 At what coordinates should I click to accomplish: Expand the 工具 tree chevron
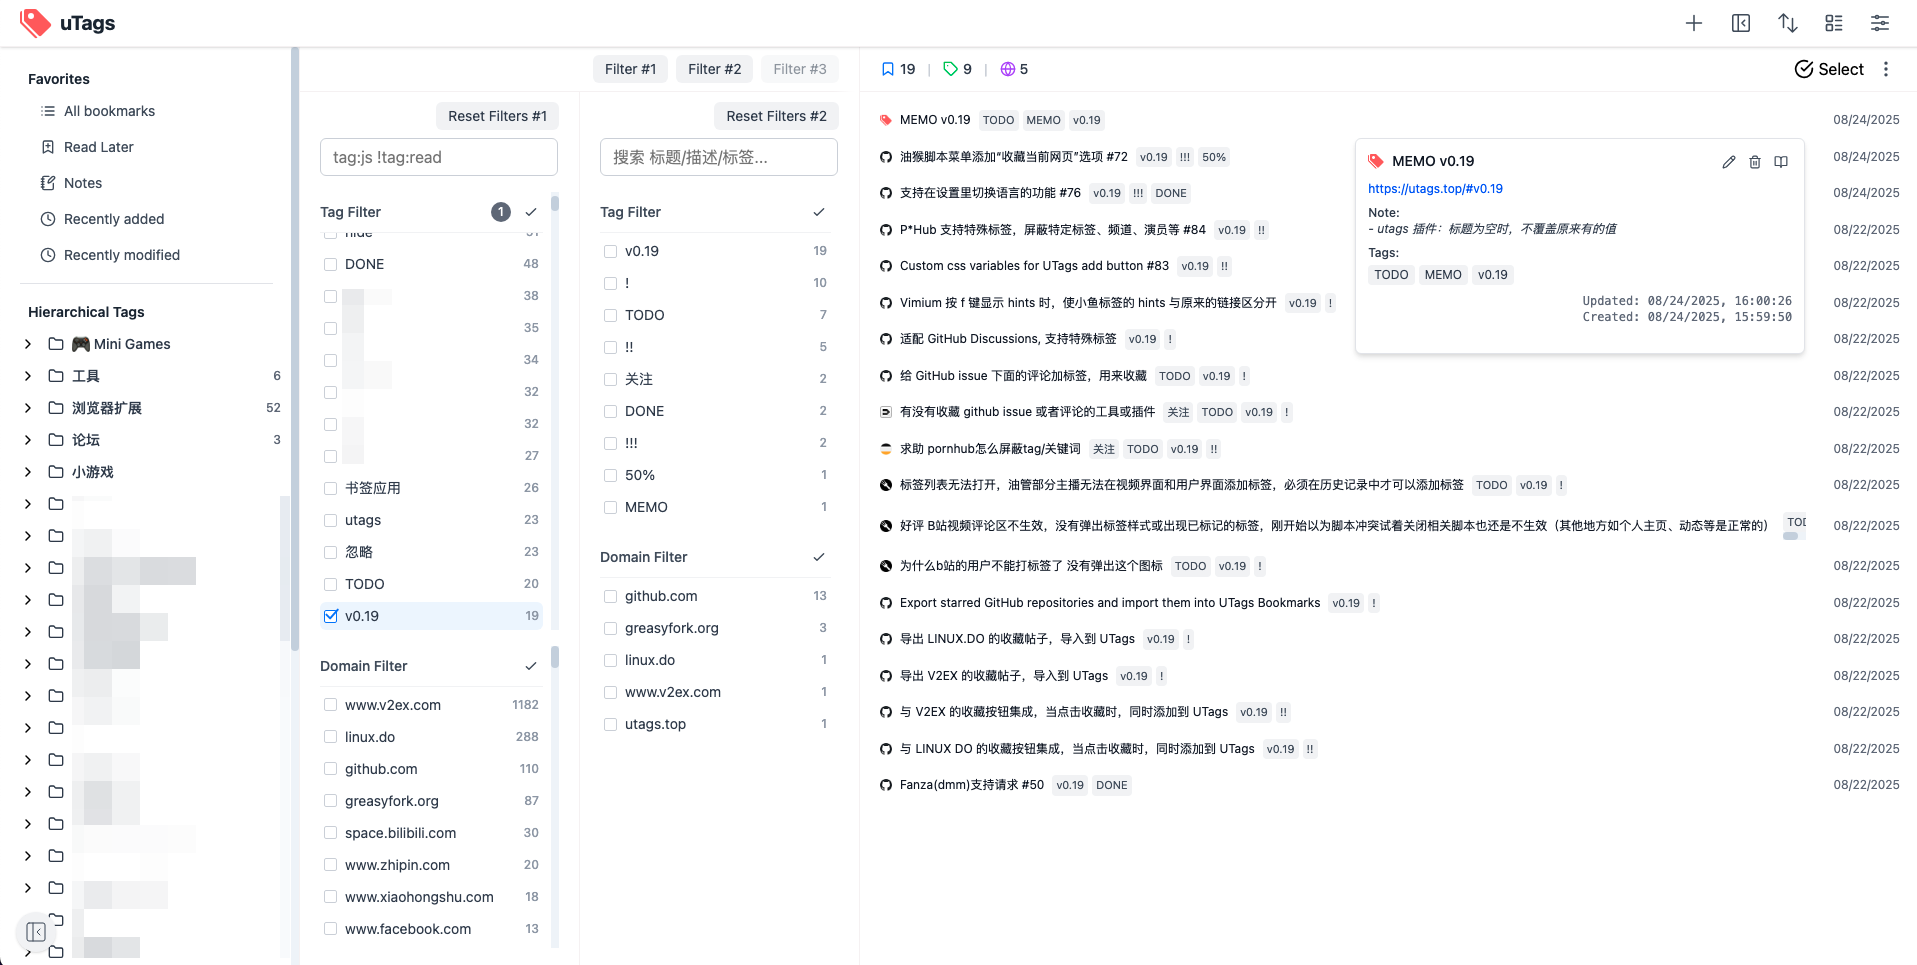point(28,376)
